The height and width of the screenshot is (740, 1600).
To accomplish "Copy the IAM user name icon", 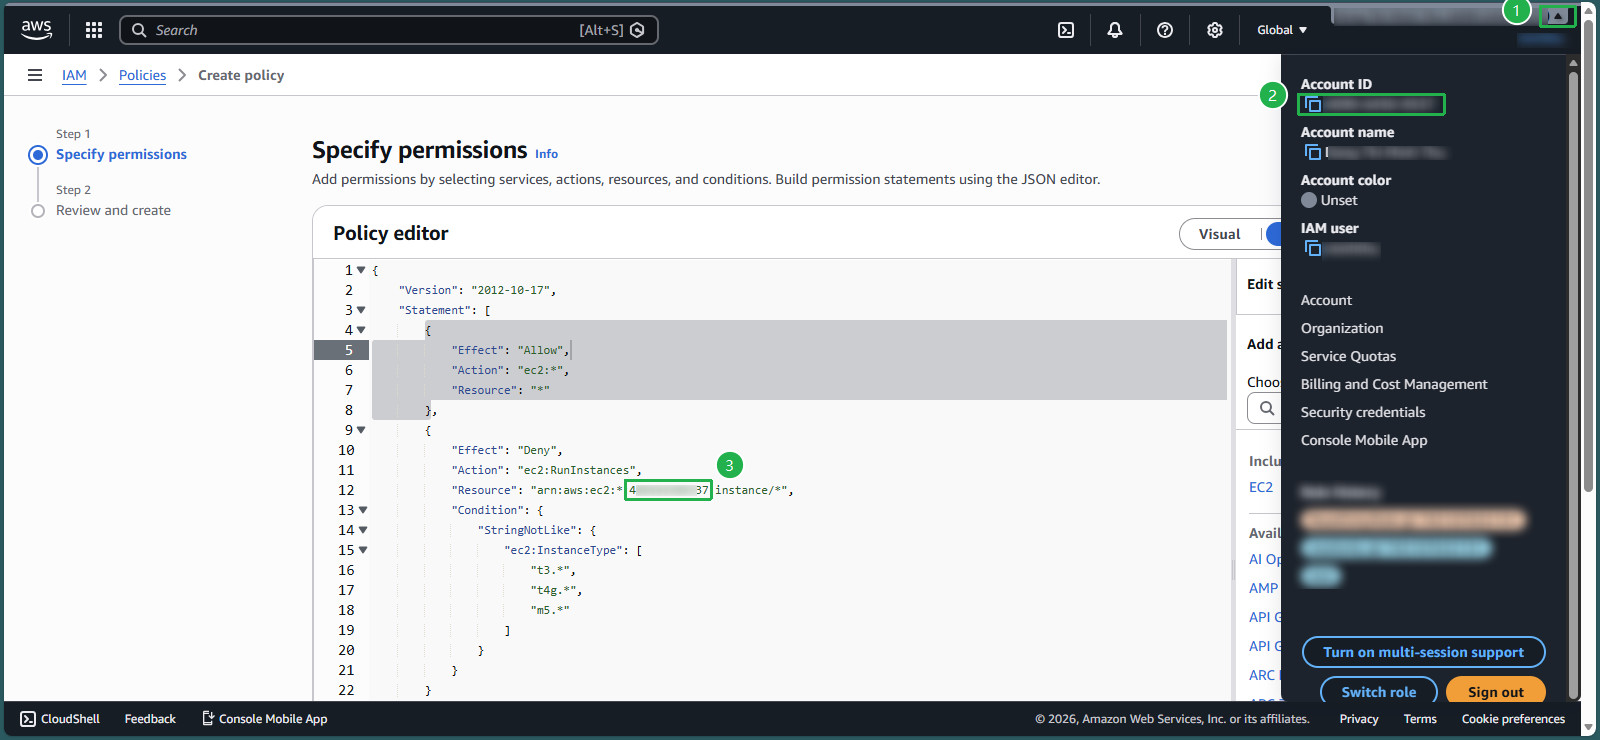I will (x=1313, y=248).
